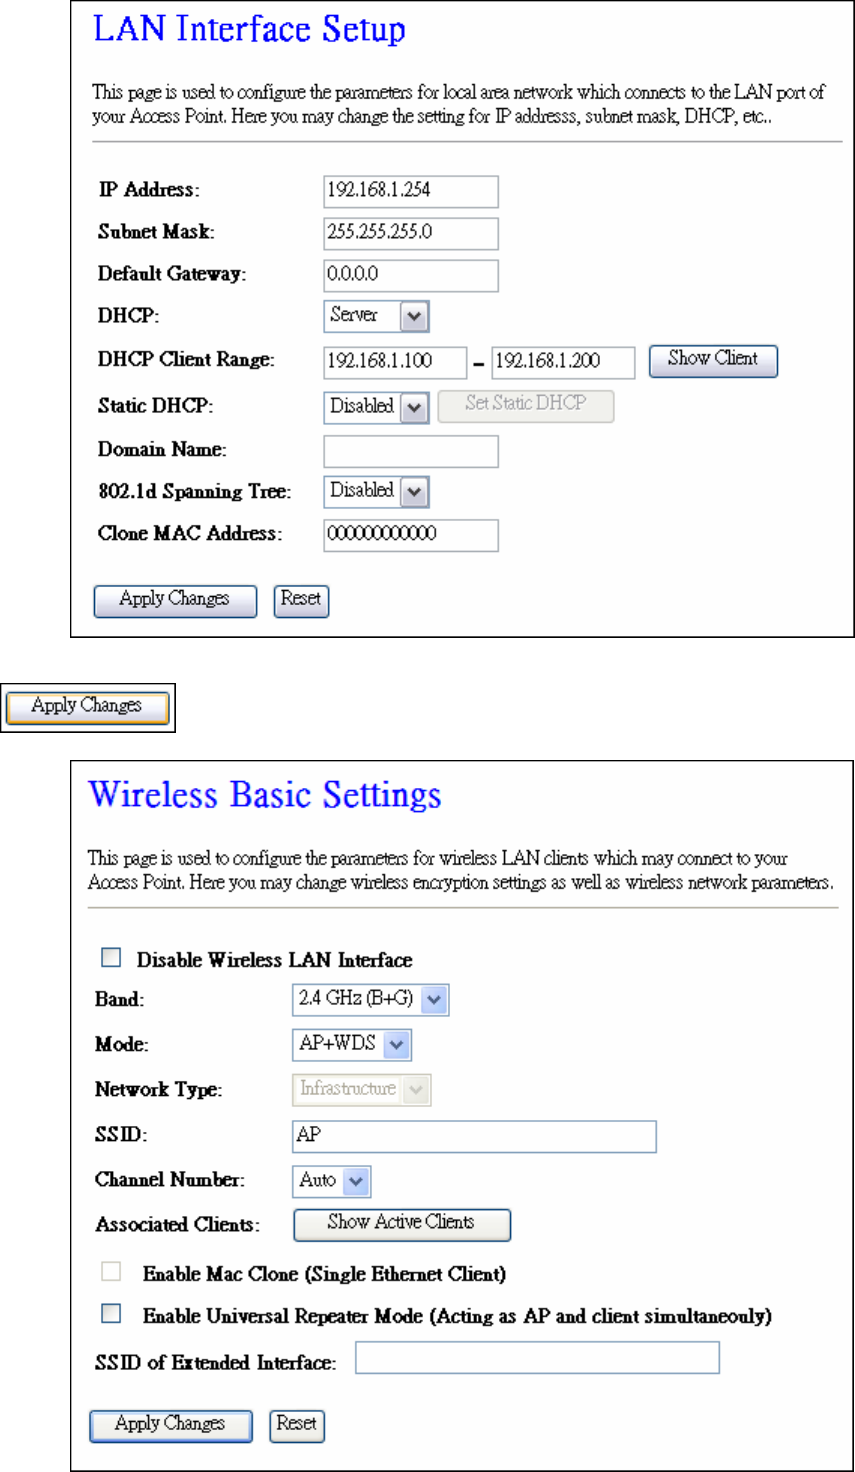Apply Changes in Wireless Basic Settings

pyautogui.click(x=171, y=1425)
